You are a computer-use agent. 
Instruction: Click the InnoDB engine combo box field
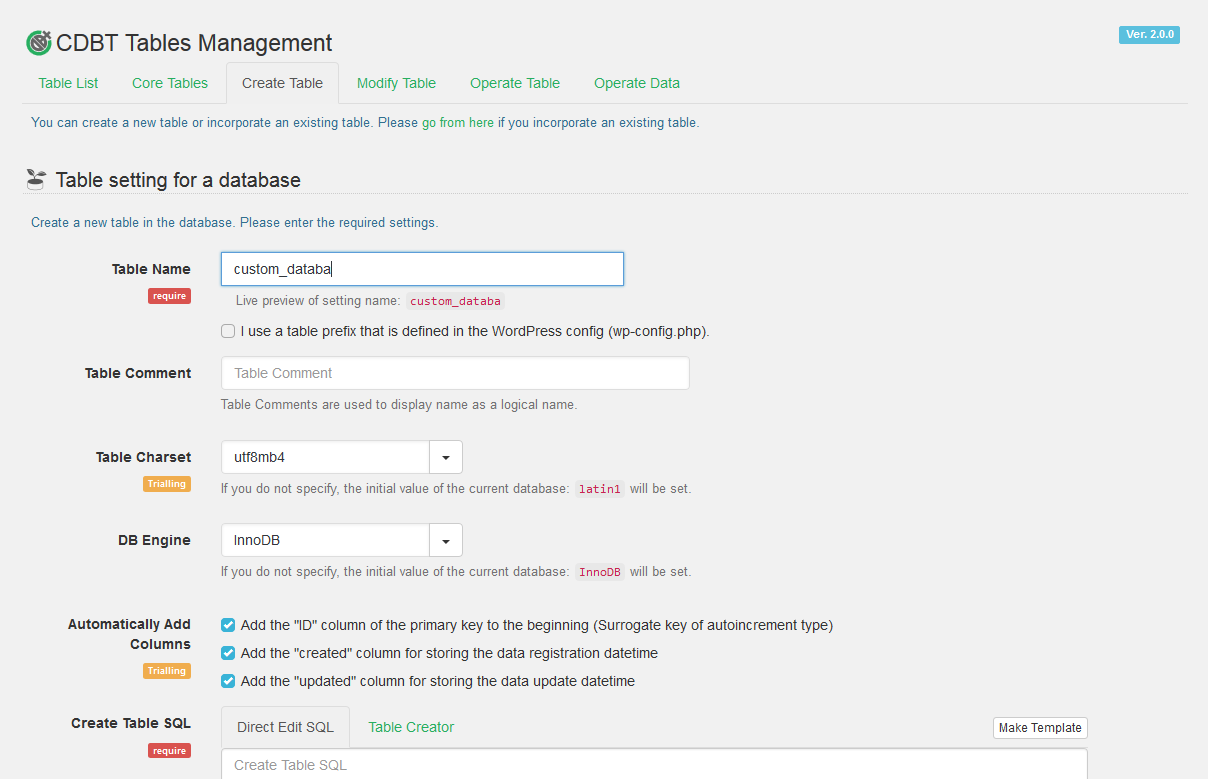[325, 541]
